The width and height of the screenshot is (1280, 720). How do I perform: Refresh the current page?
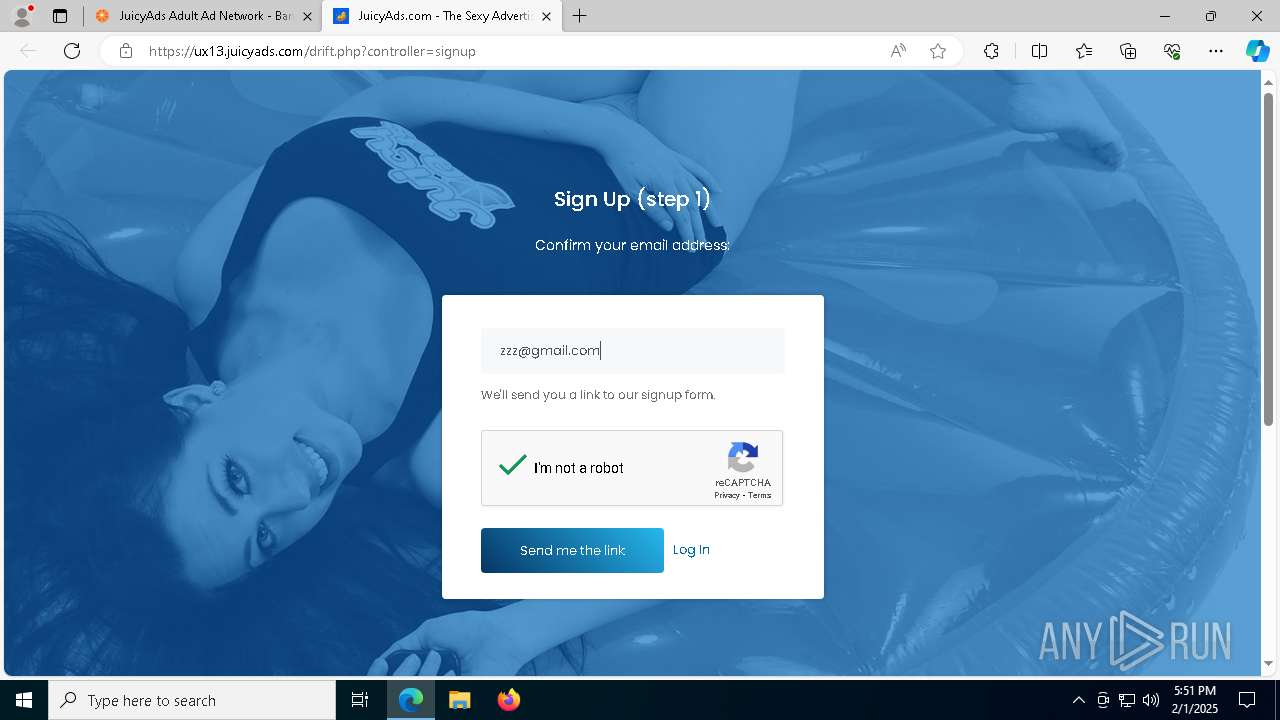[72, 51]
